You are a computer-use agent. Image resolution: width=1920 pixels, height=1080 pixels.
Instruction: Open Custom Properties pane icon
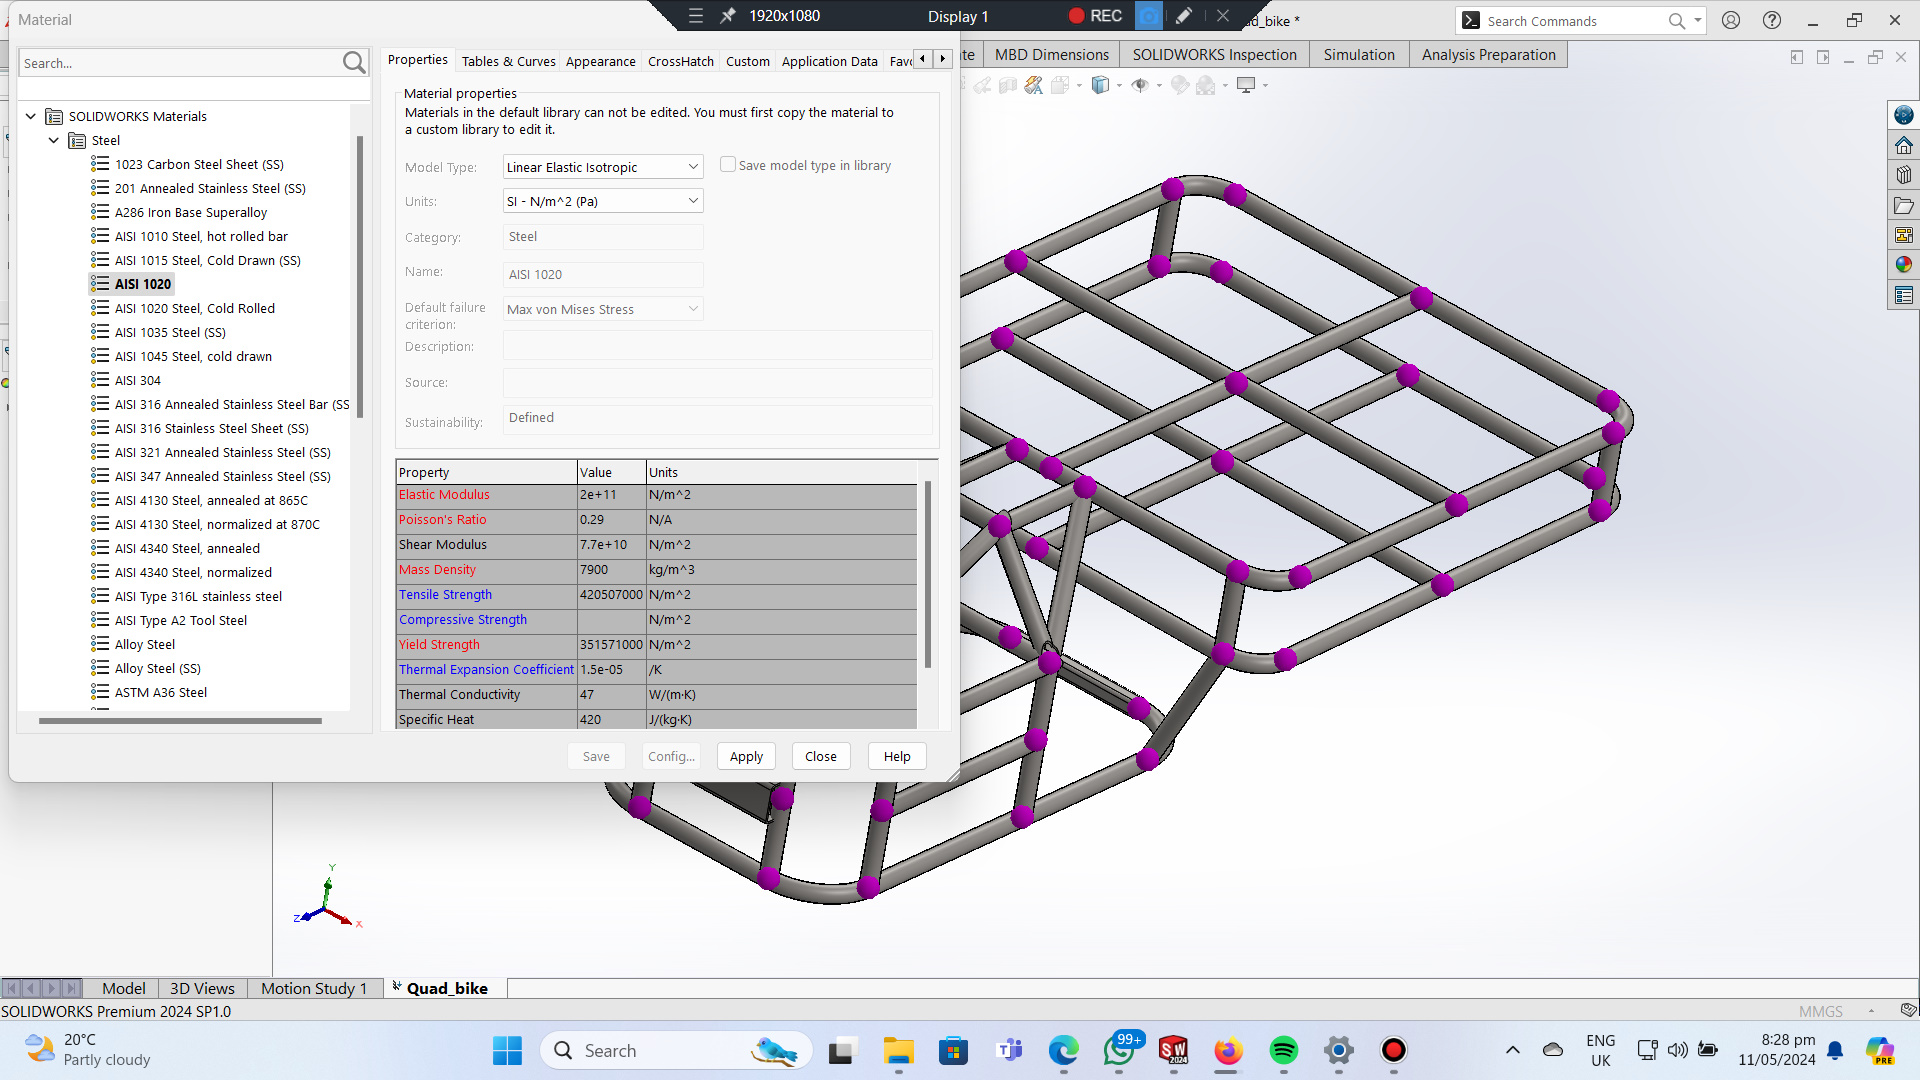click(x=1903, y=296)
